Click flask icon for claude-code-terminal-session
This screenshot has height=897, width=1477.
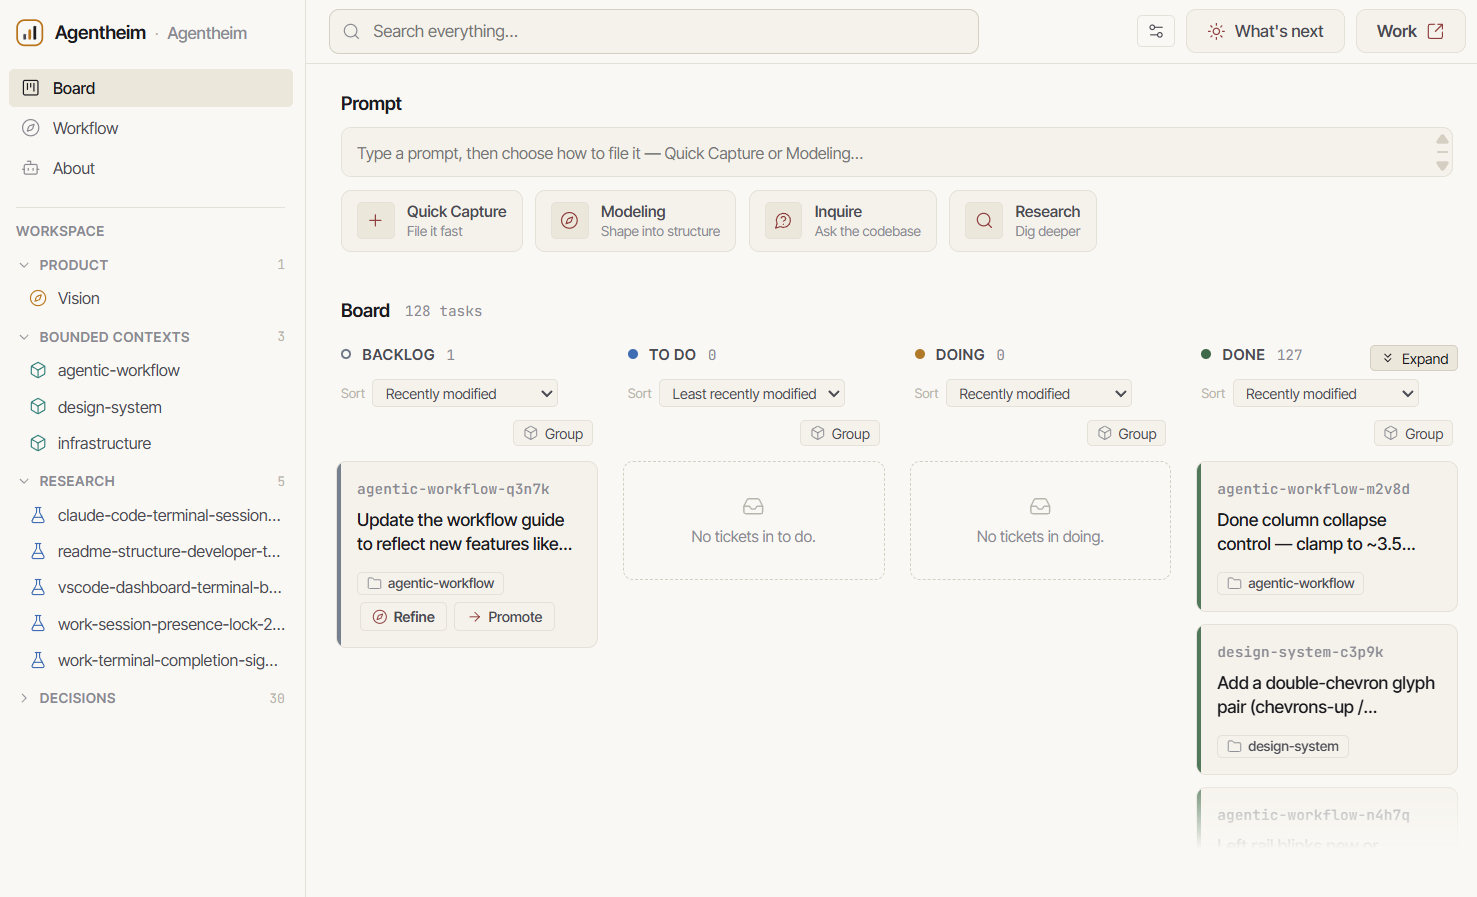38,515
